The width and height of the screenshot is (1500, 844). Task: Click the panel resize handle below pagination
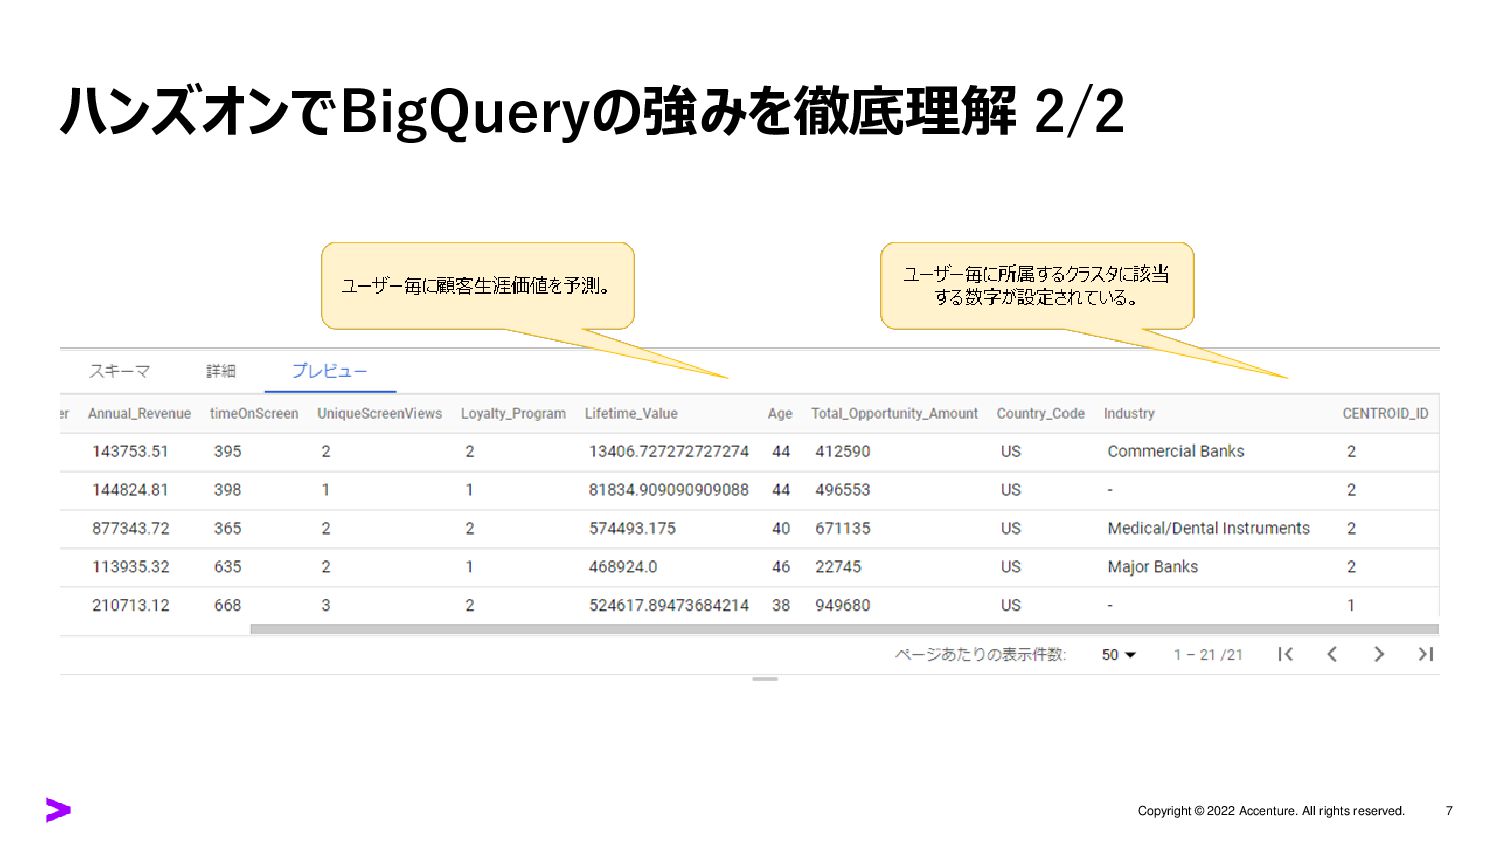point(765,679)
